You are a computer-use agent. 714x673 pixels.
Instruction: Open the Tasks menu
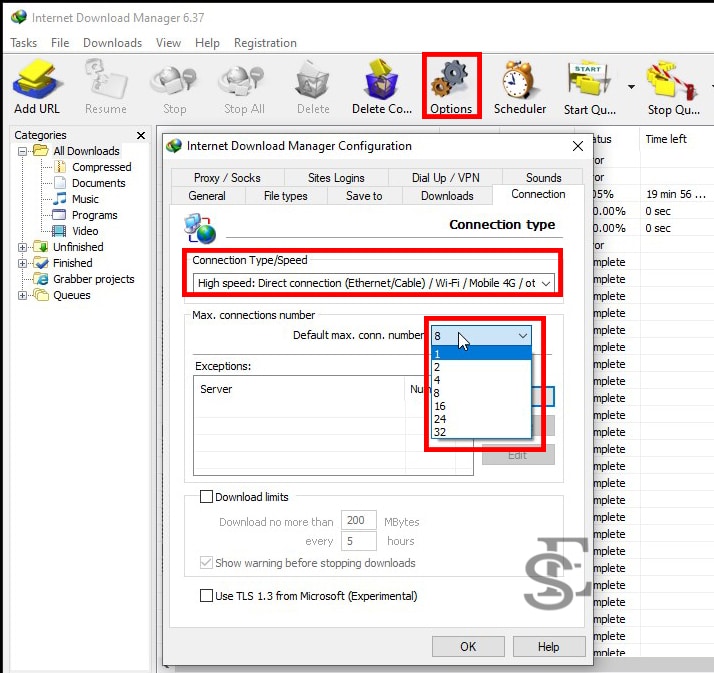[x=24, y=43]
